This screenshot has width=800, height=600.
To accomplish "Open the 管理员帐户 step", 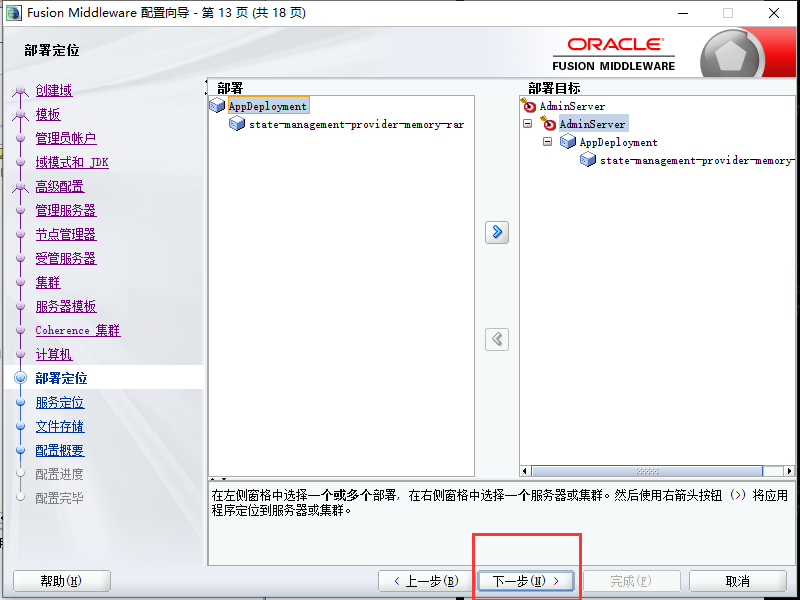I will [66, 138].
